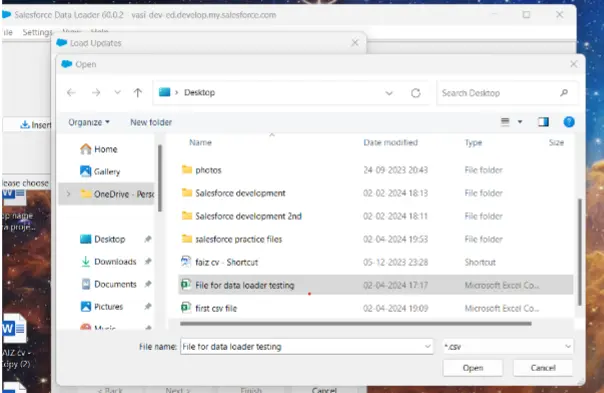Click the horizontal scrollbar of file list
Viewport: 604px width, 393px height.
356,324
